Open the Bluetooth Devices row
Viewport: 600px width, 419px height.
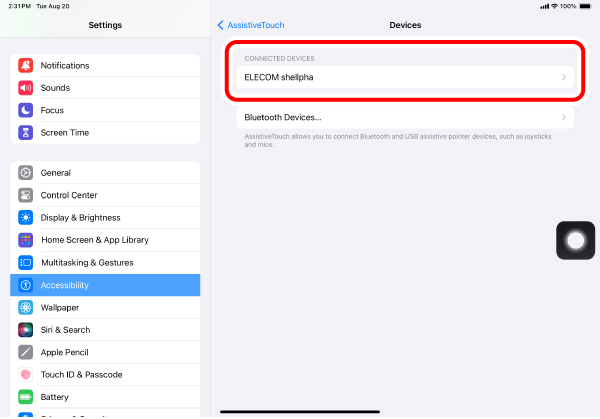(x=405, y=117)
